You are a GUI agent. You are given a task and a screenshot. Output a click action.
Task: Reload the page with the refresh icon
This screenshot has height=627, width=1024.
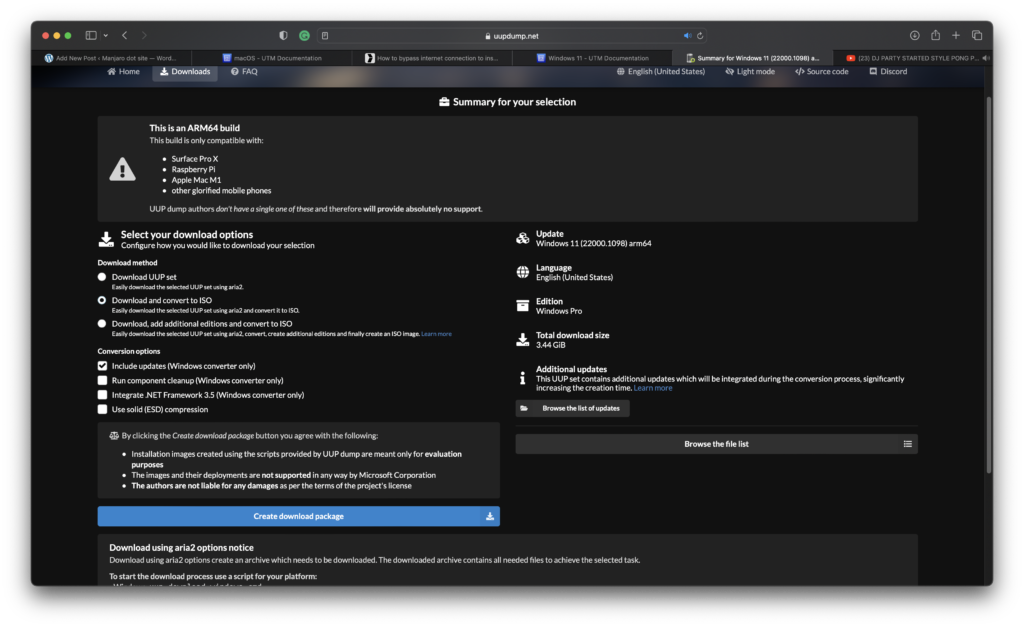699,35
